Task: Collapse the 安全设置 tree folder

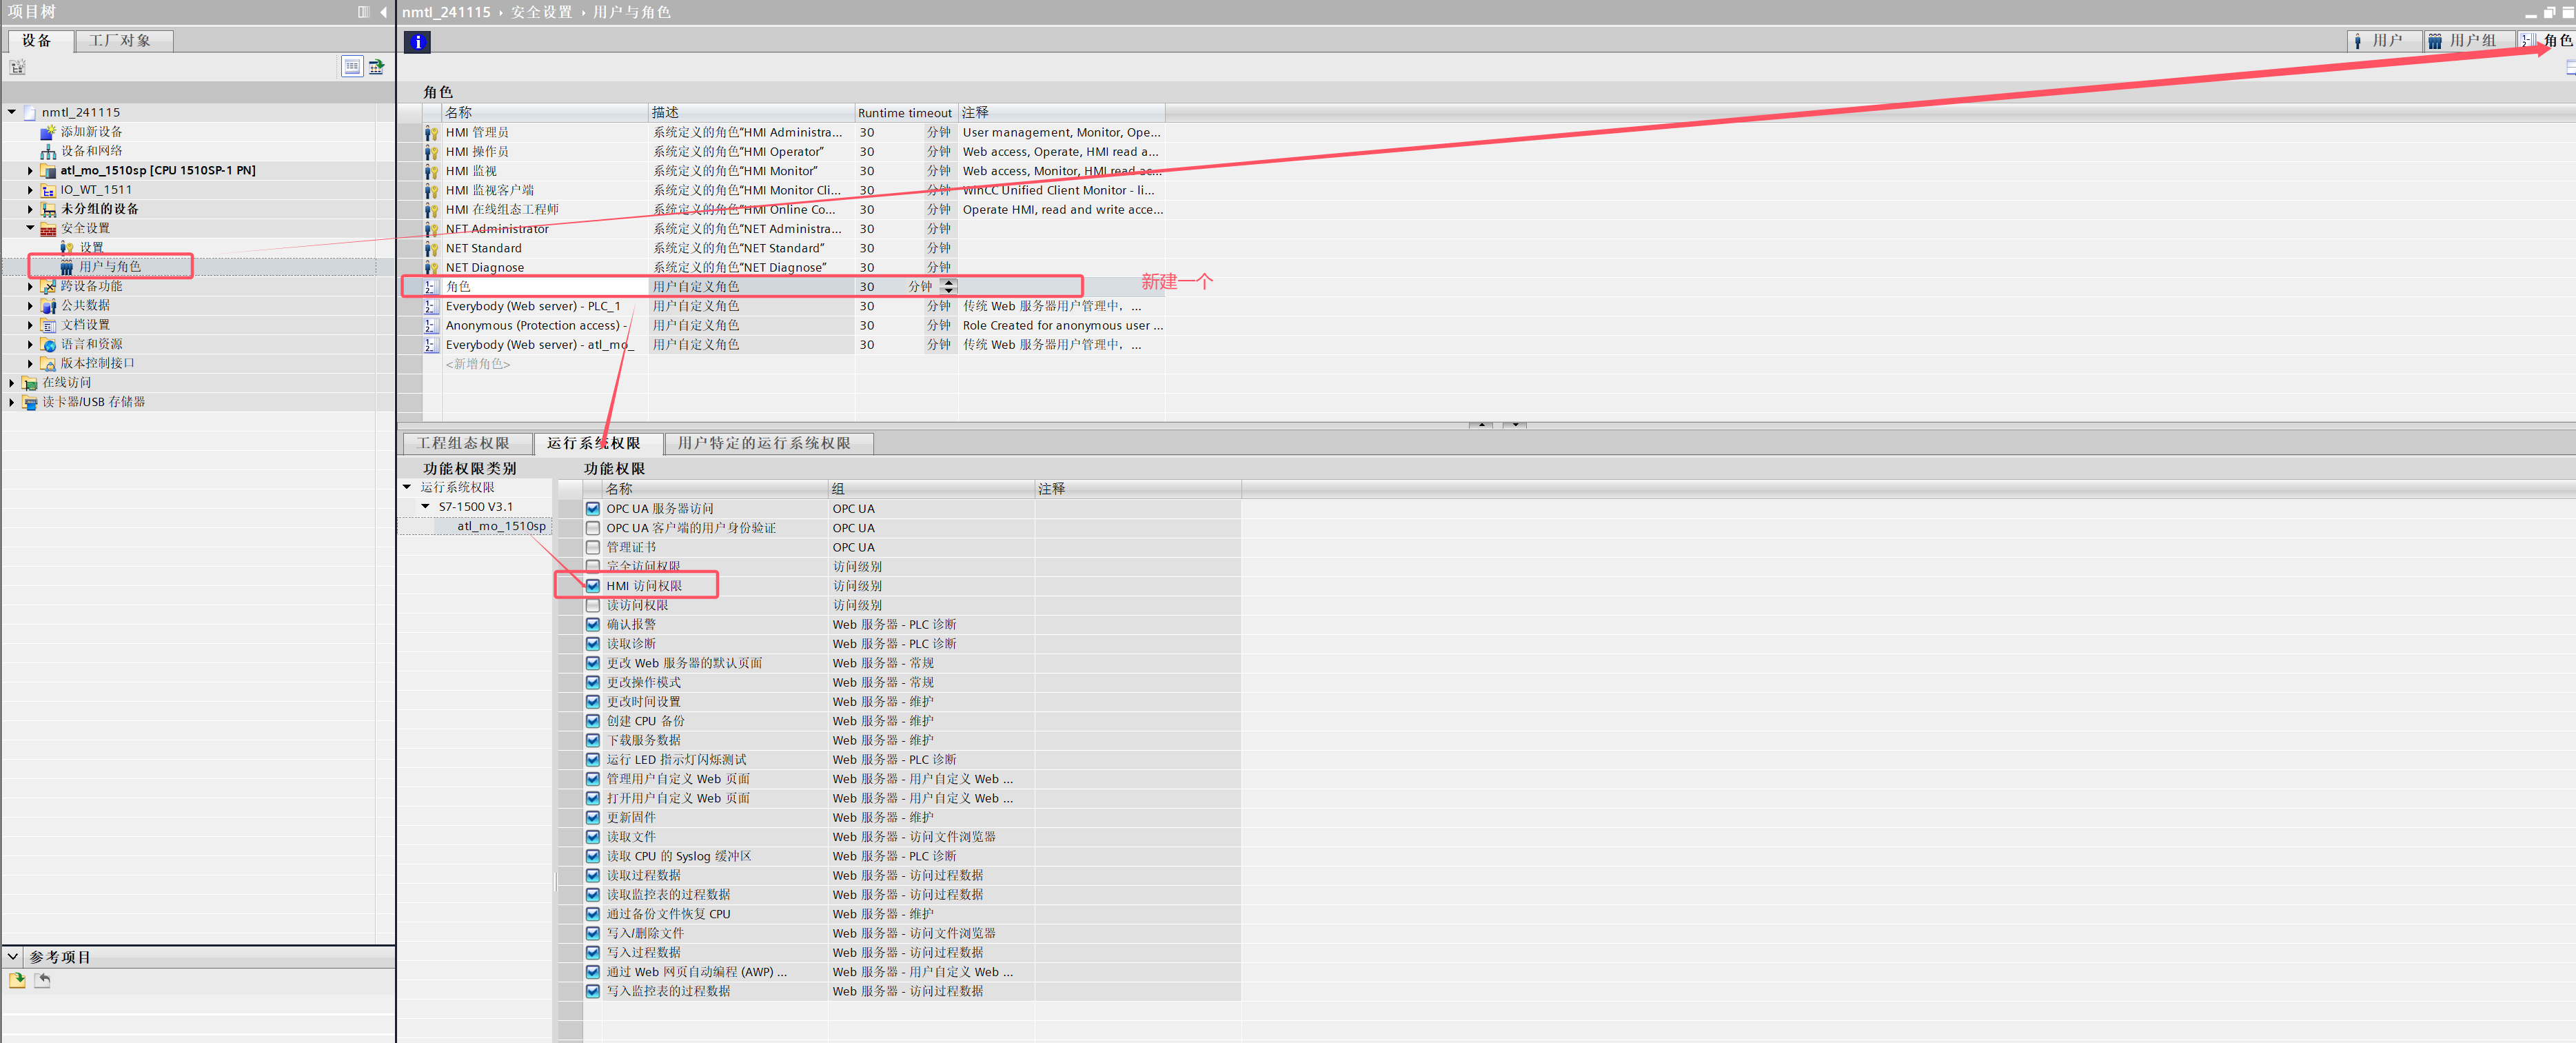Action: [x=30, y=228]
